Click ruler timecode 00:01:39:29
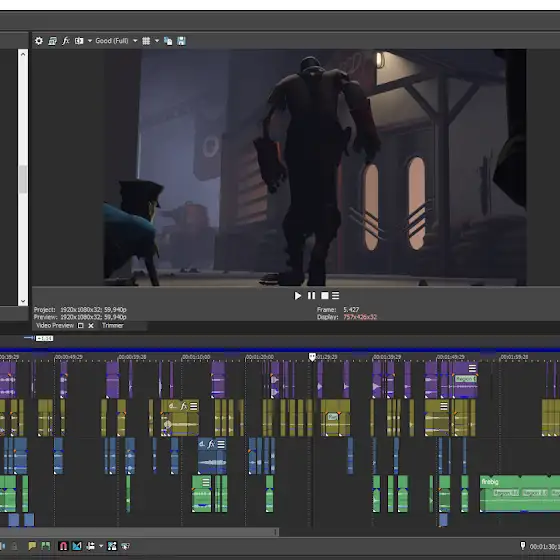 point(387,357)
